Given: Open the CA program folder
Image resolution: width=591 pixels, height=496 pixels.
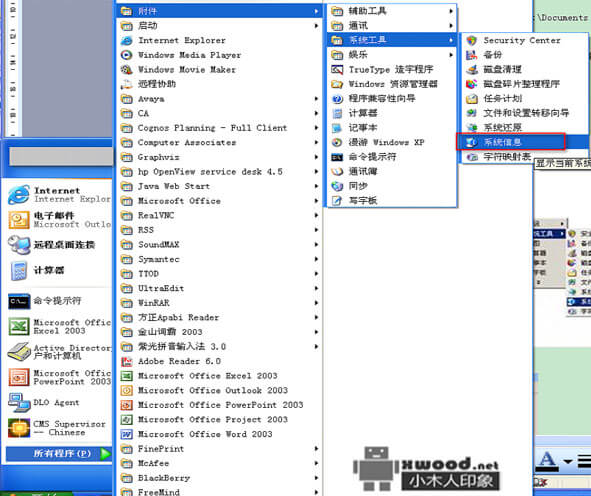Looking at the screenshot, I should (219, 113).
